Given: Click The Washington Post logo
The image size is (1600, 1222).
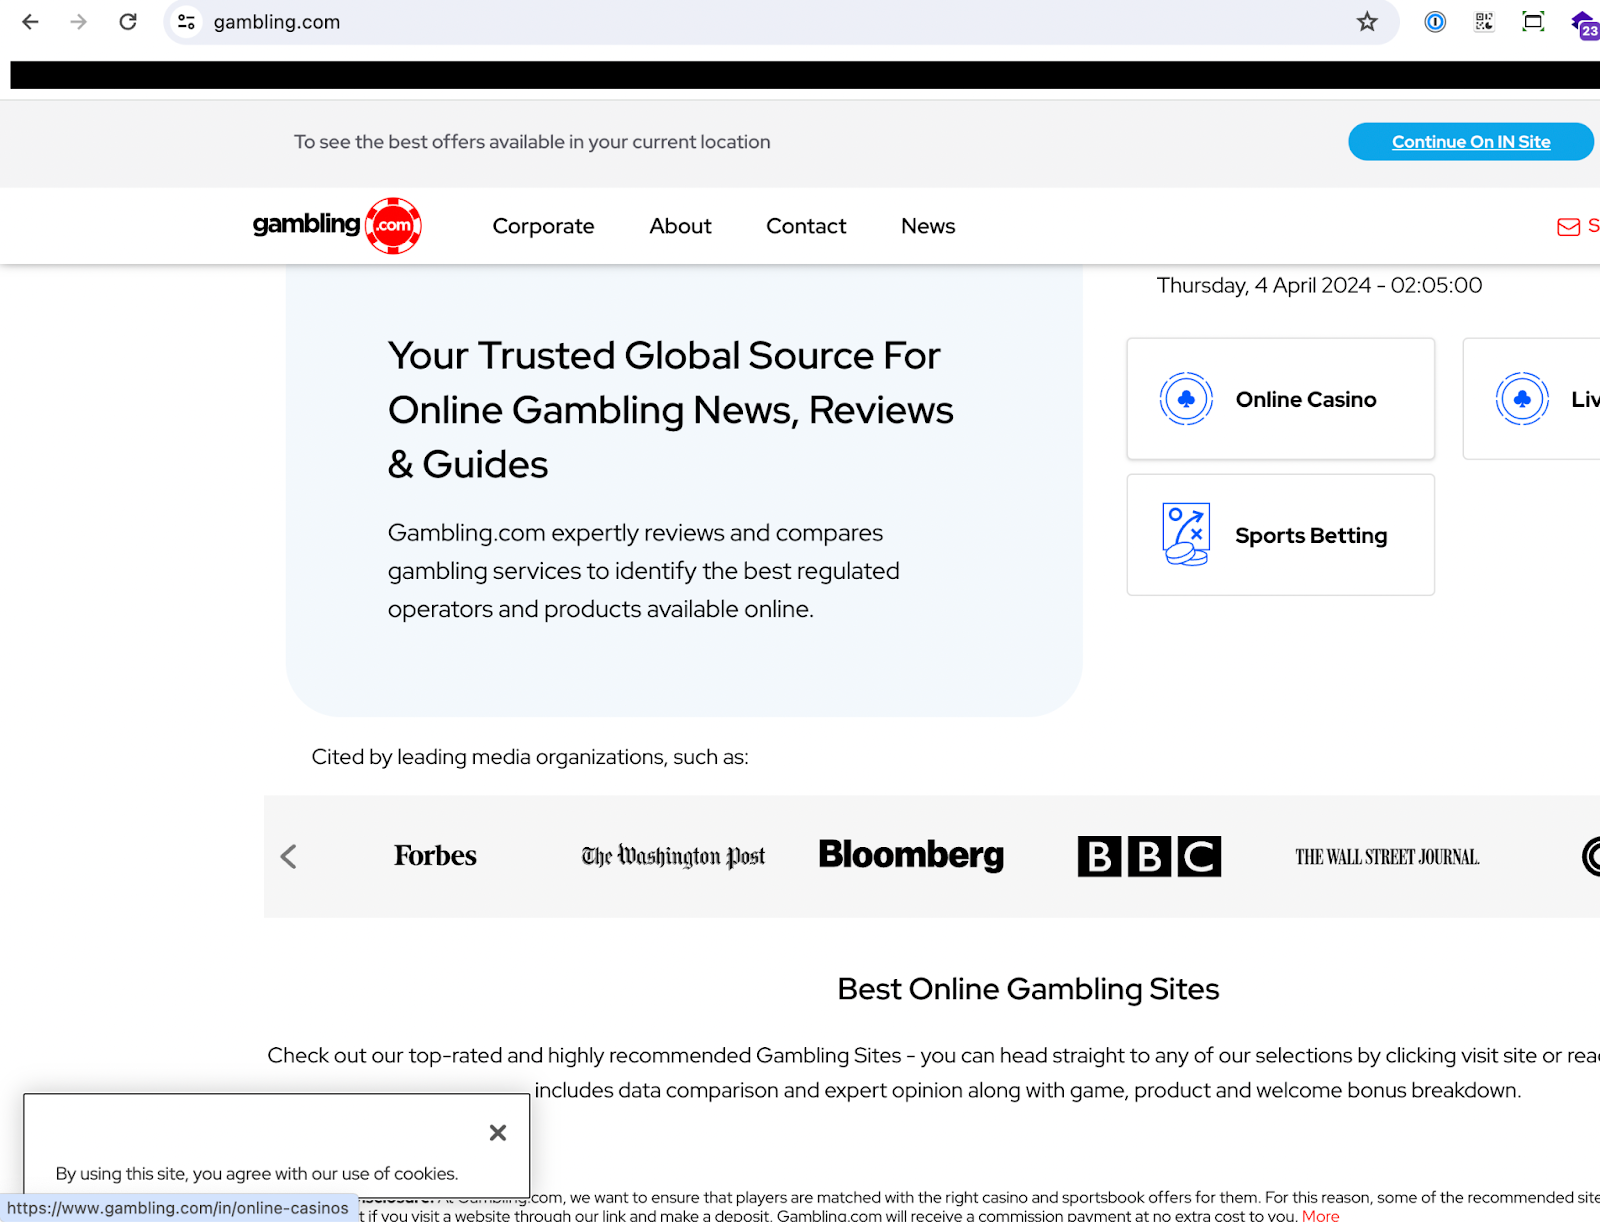Looking at the screenshot, I should tap(673, 856).
